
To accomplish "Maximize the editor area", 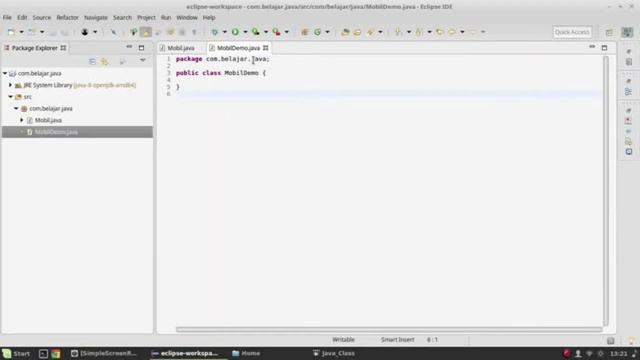I will [604, 48].
